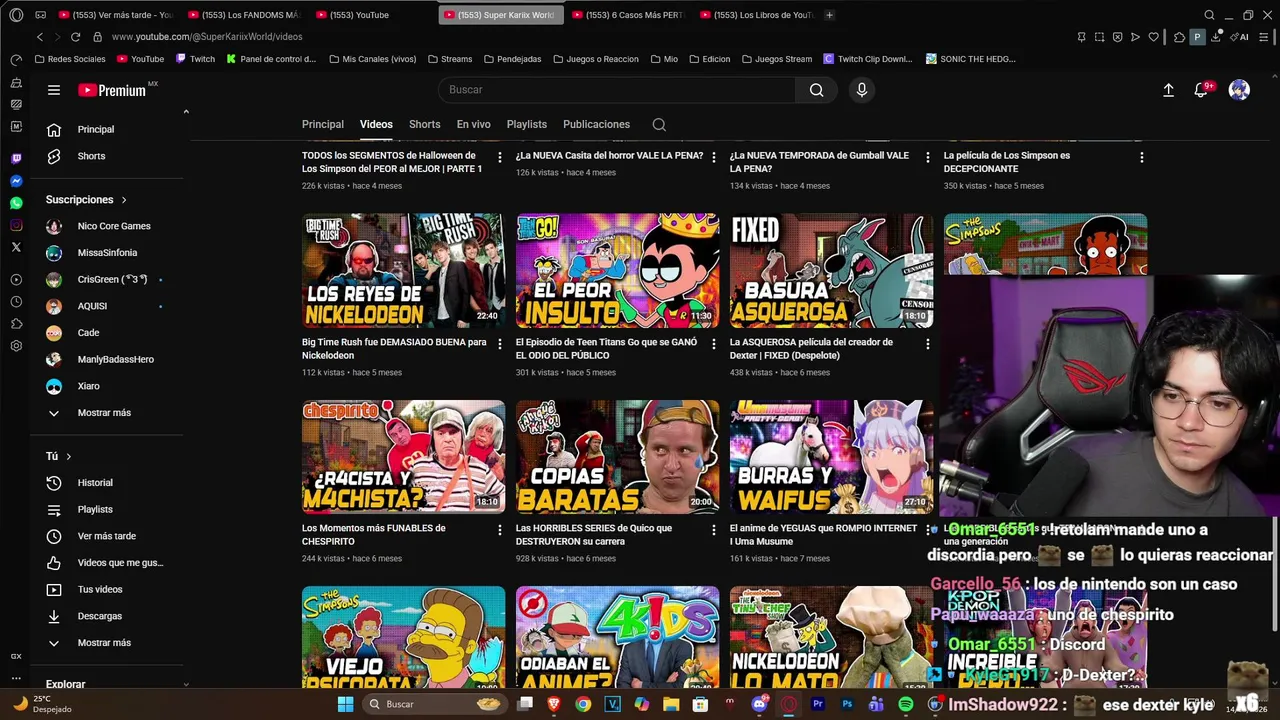
Task: Open EL PEOR INSULTO video thumbnail
Action: [617, 270]
